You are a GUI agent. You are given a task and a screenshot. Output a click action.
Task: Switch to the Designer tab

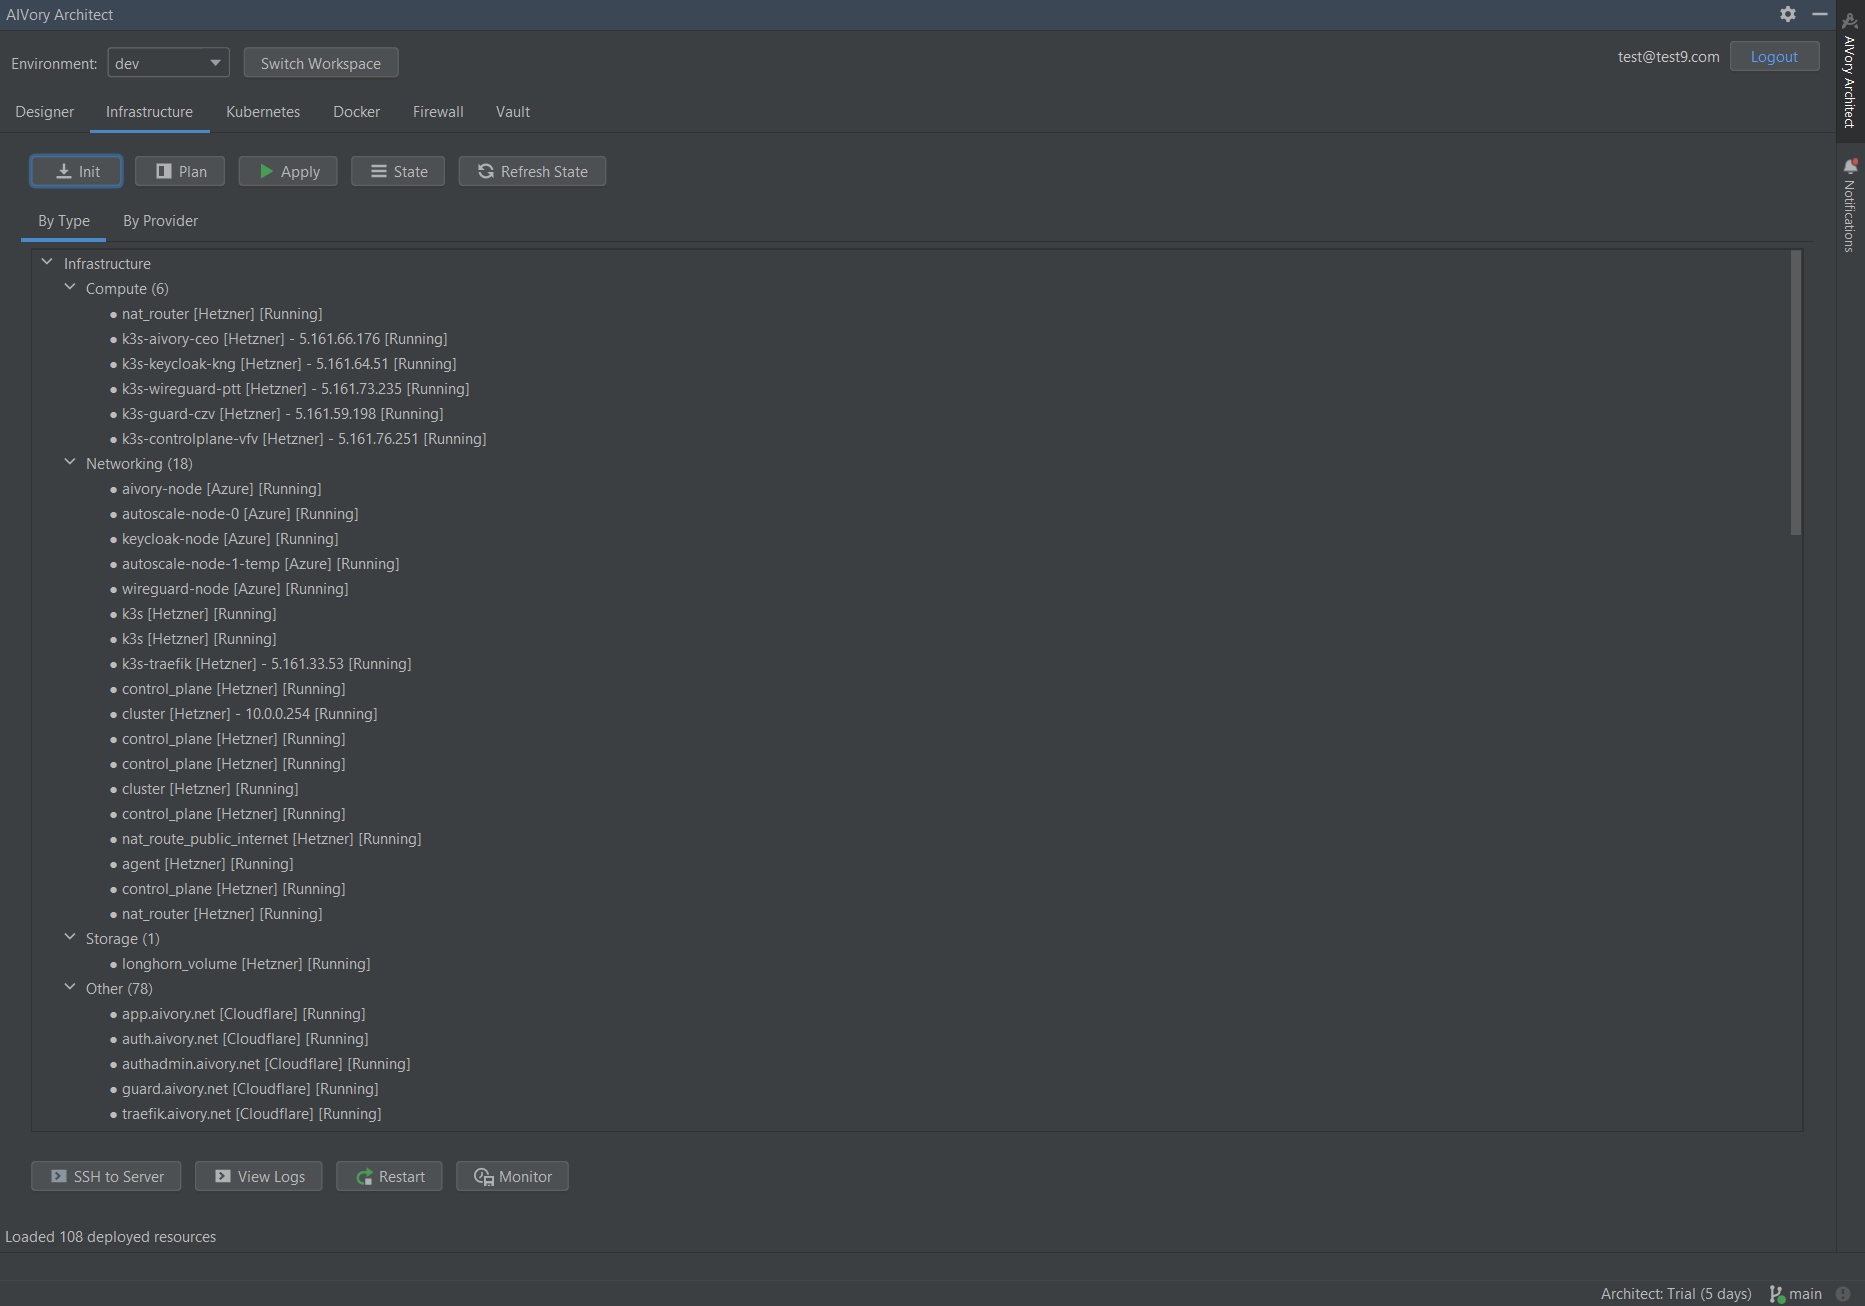pyautogui.click(x=45, y=112)
